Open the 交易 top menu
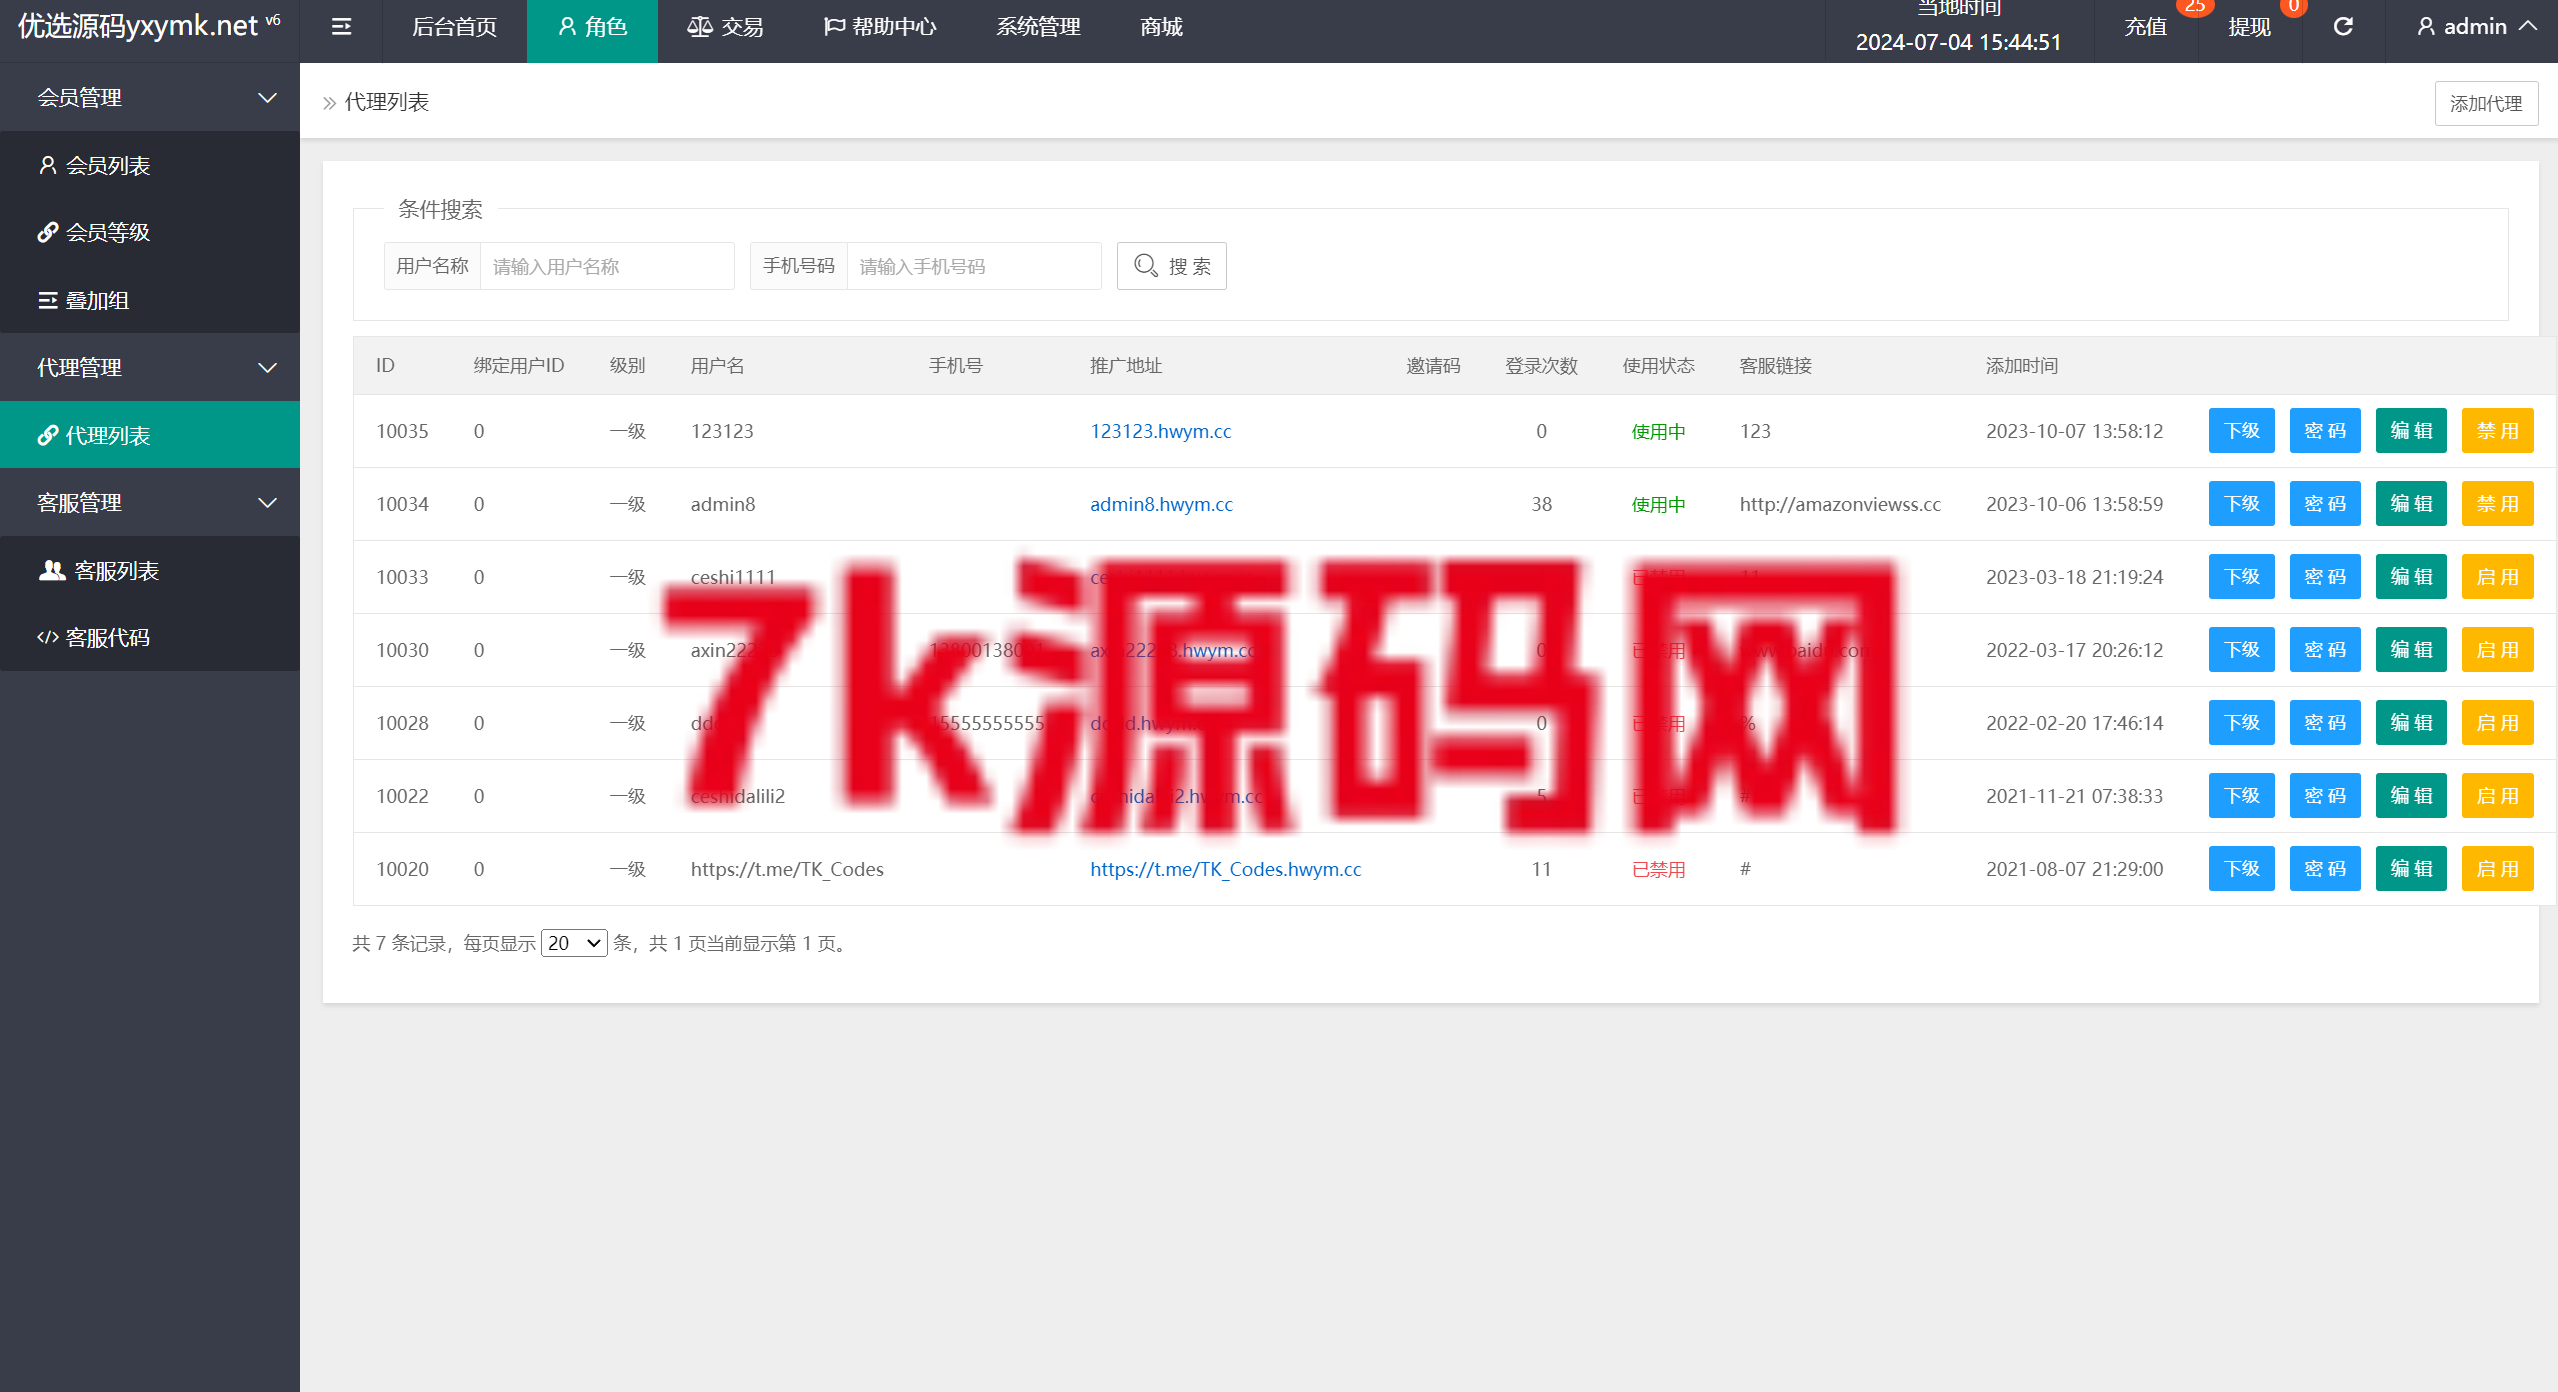This screenshot has height=1392, width=2558. click(x=725, y=27)
